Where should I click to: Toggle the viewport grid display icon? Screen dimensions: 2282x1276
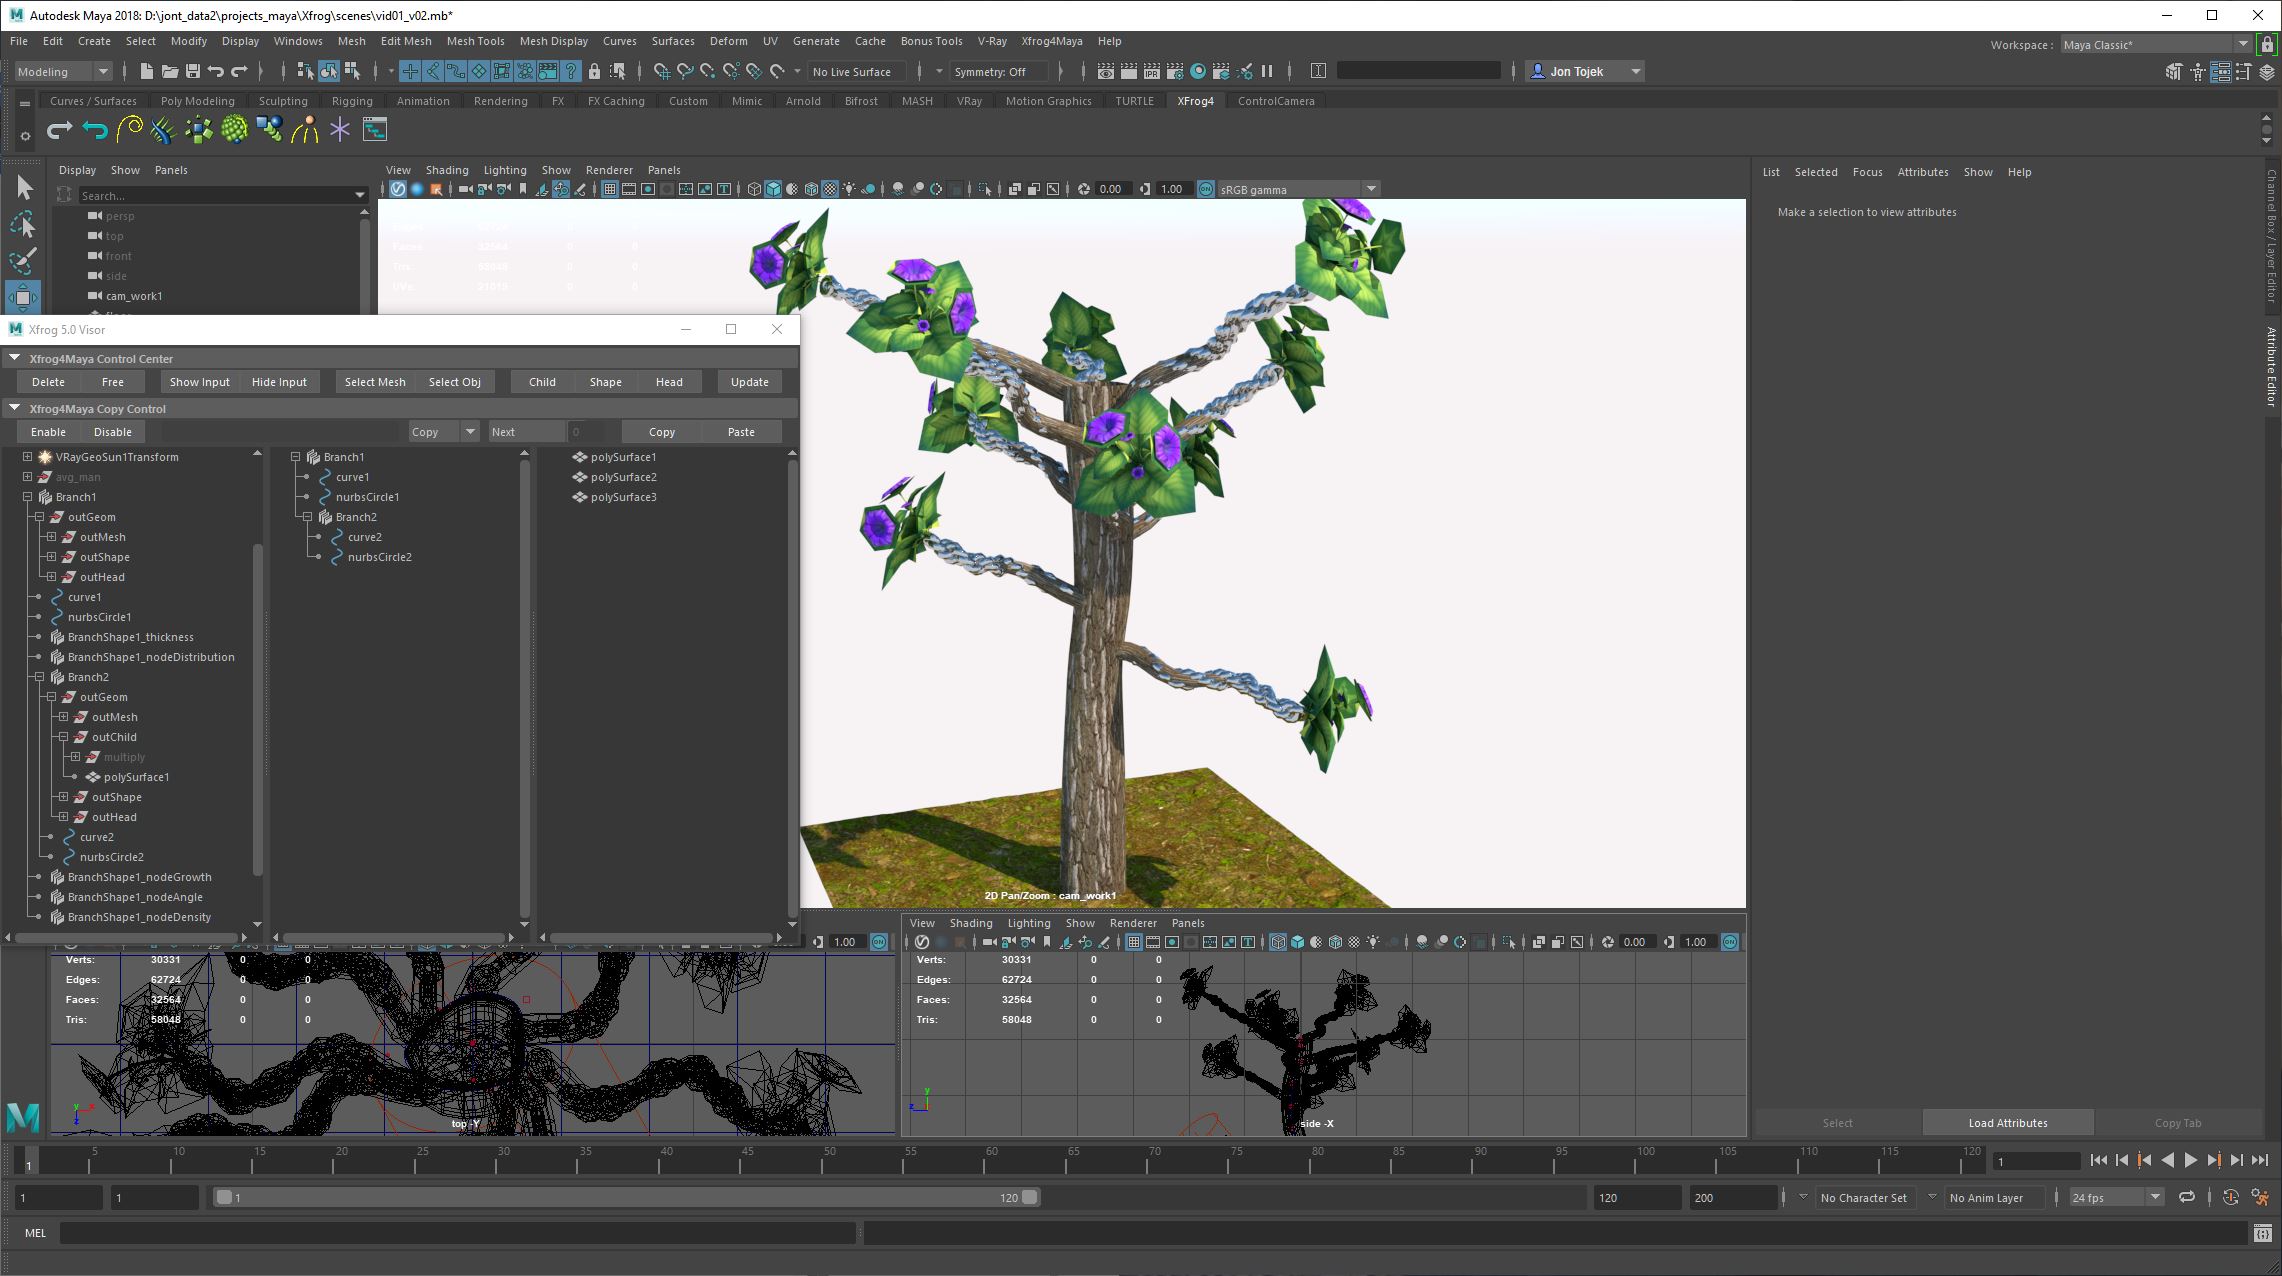[x=609, y=189]
